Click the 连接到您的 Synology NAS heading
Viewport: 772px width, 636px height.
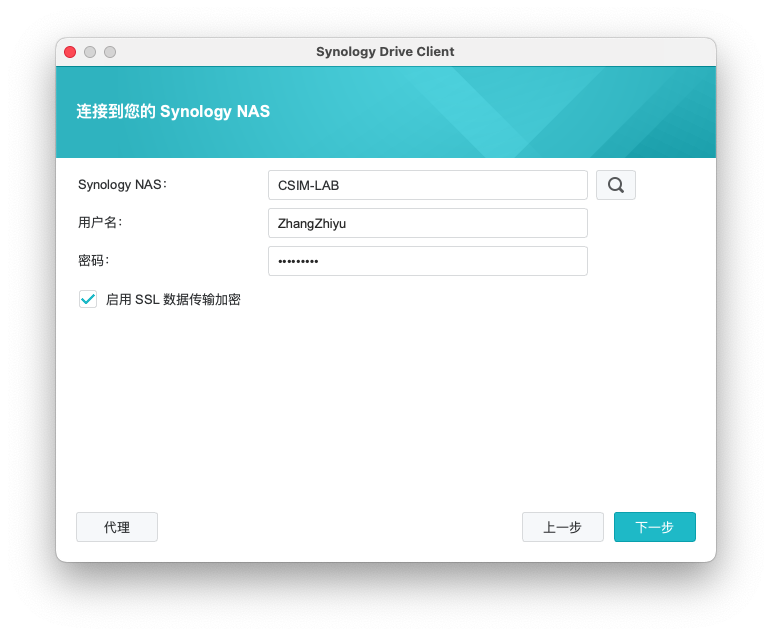click(x=173, y=112)
